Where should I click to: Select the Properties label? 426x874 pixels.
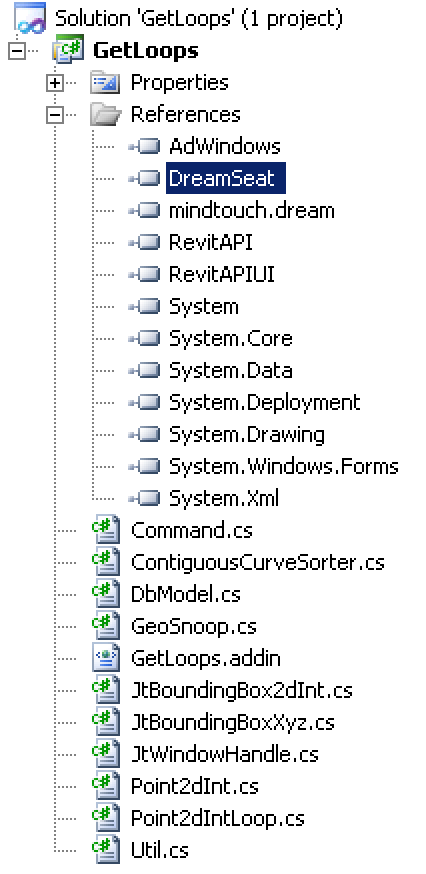coord(180,83)
